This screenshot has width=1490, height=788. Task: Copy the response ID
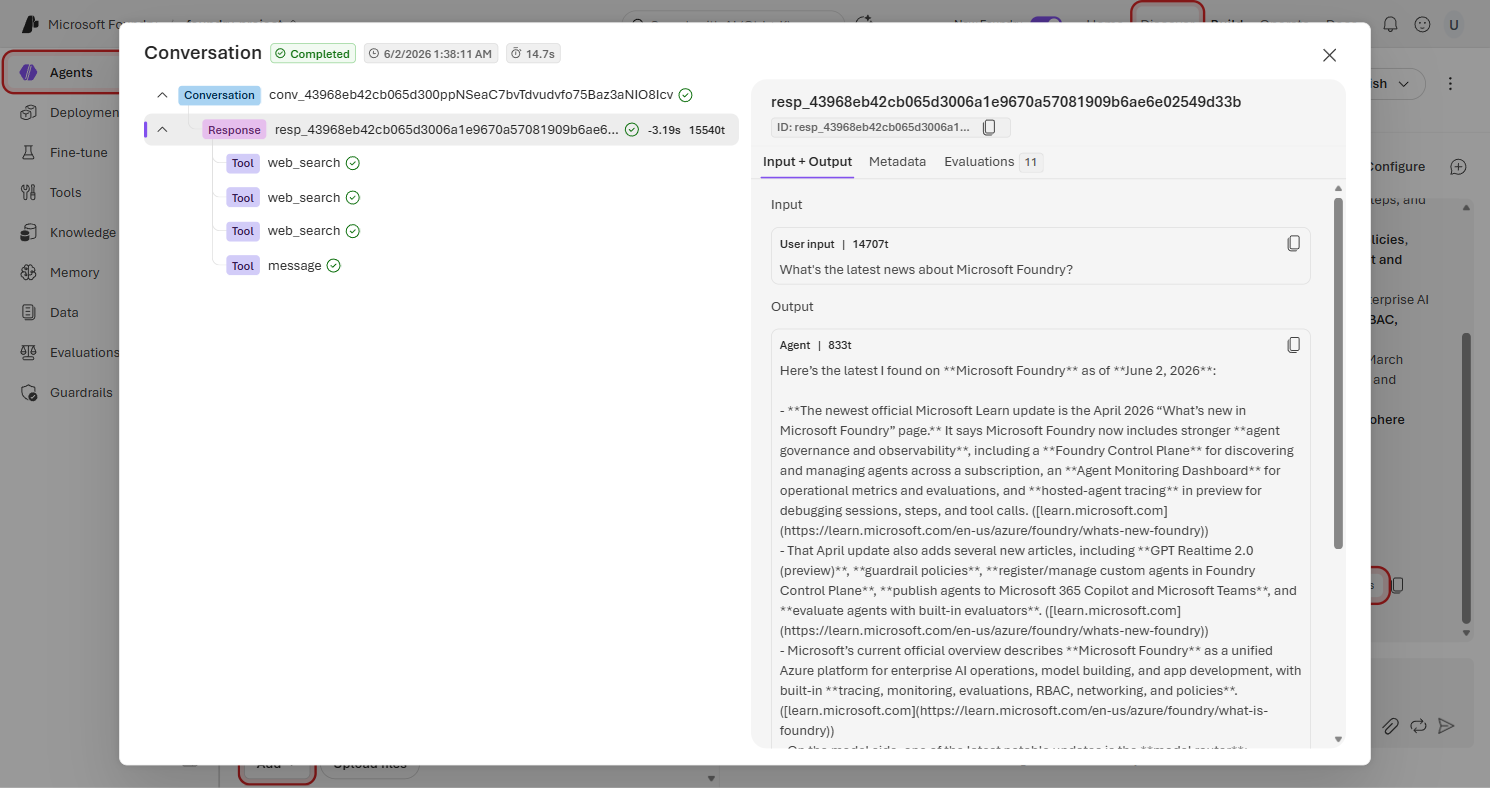pyautogui.click(x=989, y=127)
